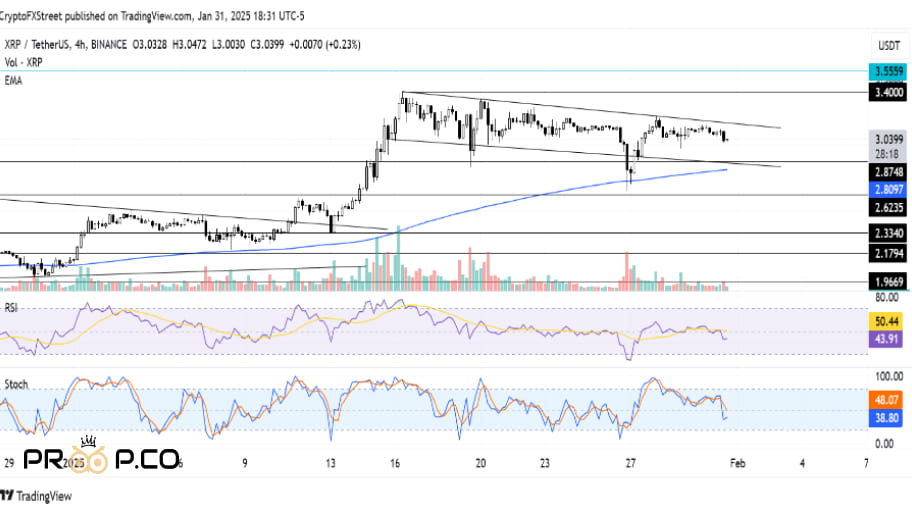Click the 20 date on time axis
The width and height of the screenshot is (912, 513).
click(480, 463)
